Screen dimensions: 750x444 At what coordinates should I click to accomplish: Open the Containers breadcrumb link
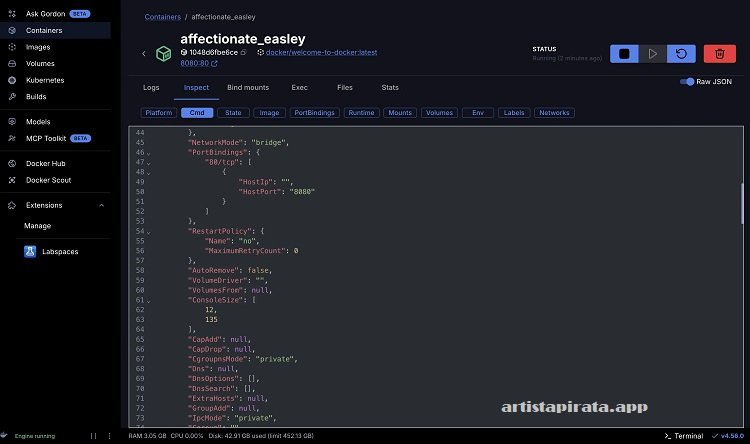pos(163,17)
